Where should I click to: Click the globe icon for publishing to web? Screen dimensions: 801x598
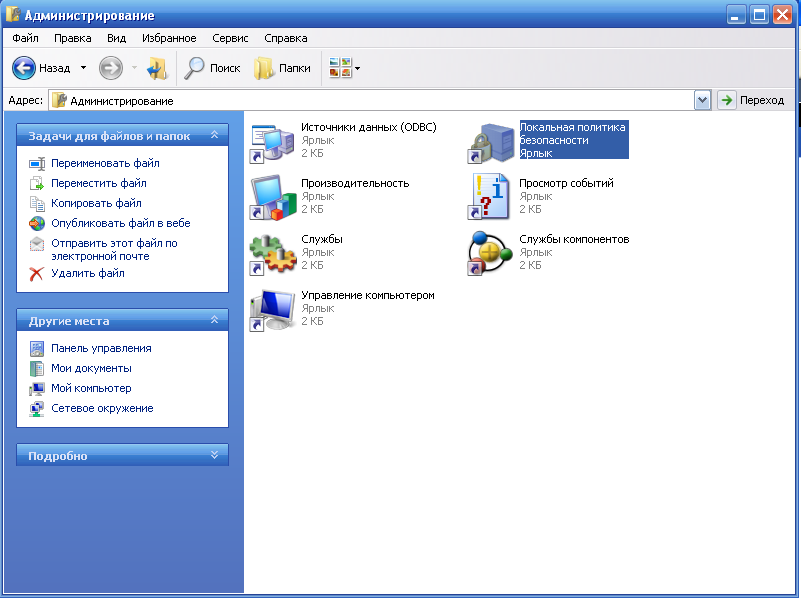pos(37,223)
